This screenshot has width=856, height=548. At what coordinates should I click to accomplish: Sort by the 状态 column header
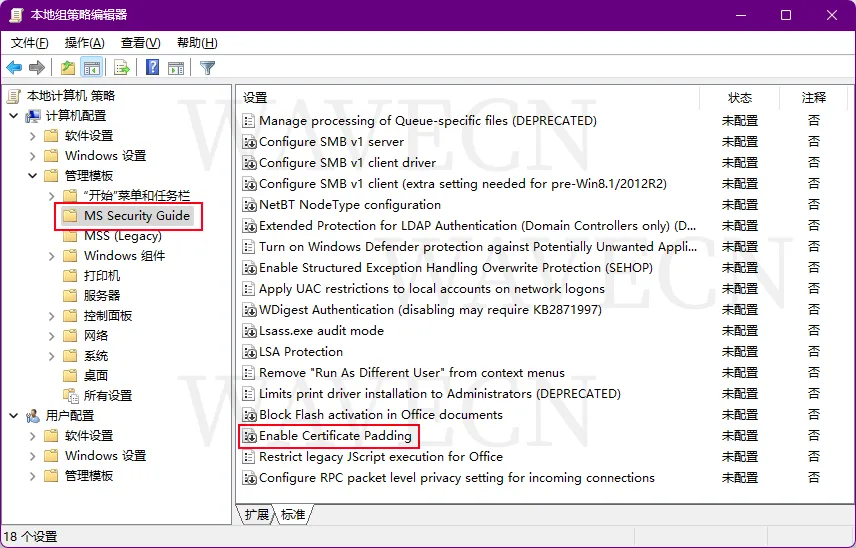pyautogui.click(x=740, y=98)
